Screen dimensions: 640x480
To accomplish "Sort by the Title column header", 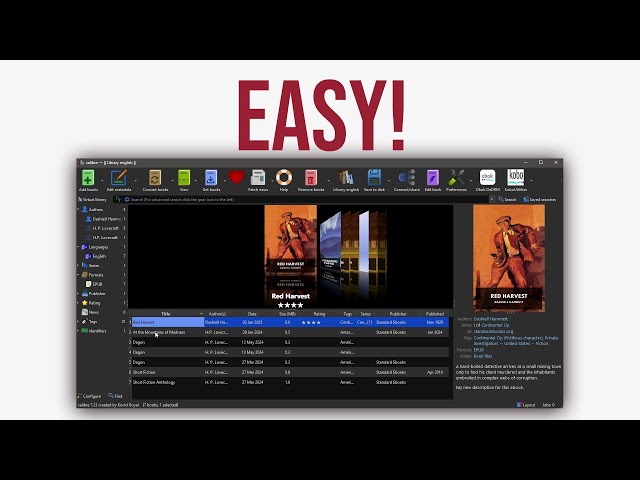I will [x=166, y=314].
